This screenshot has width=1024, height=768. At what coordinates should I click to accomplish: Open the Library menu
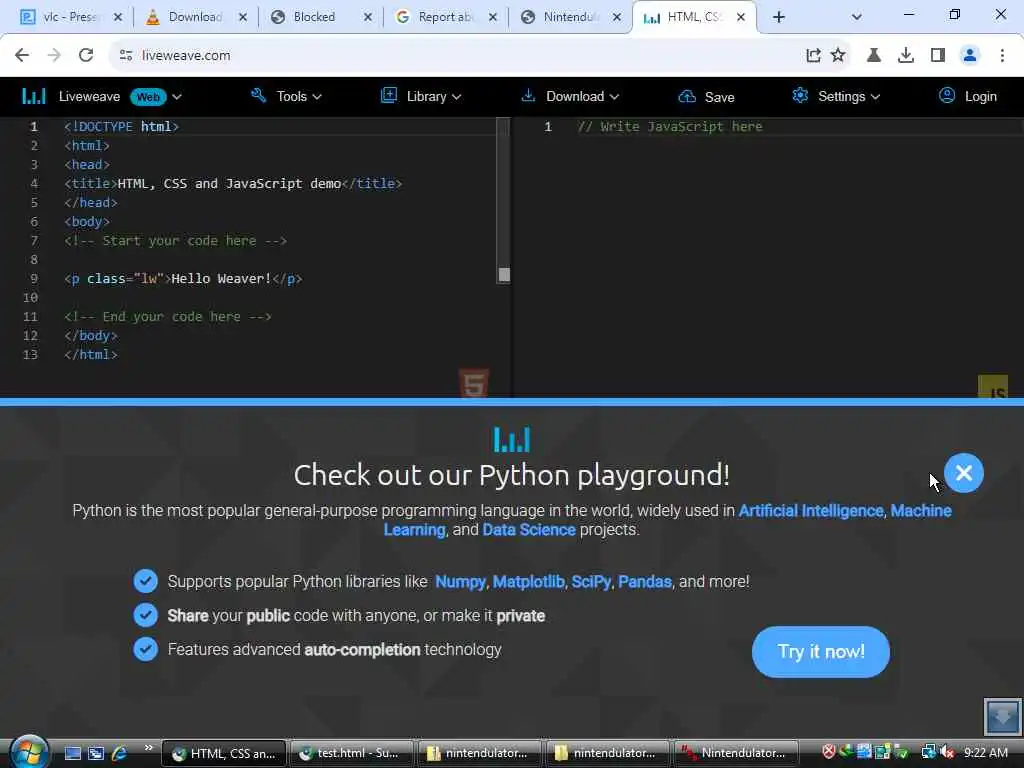[434, 97]
